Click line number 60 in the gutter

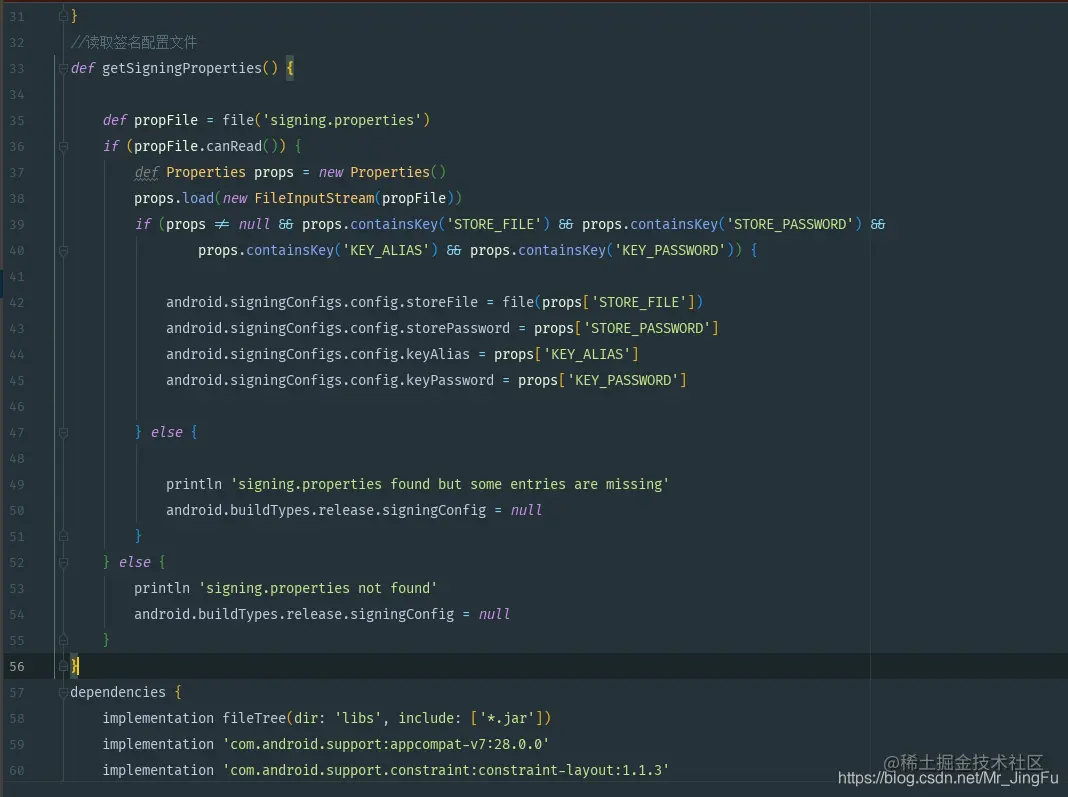(x=17, y=771)
